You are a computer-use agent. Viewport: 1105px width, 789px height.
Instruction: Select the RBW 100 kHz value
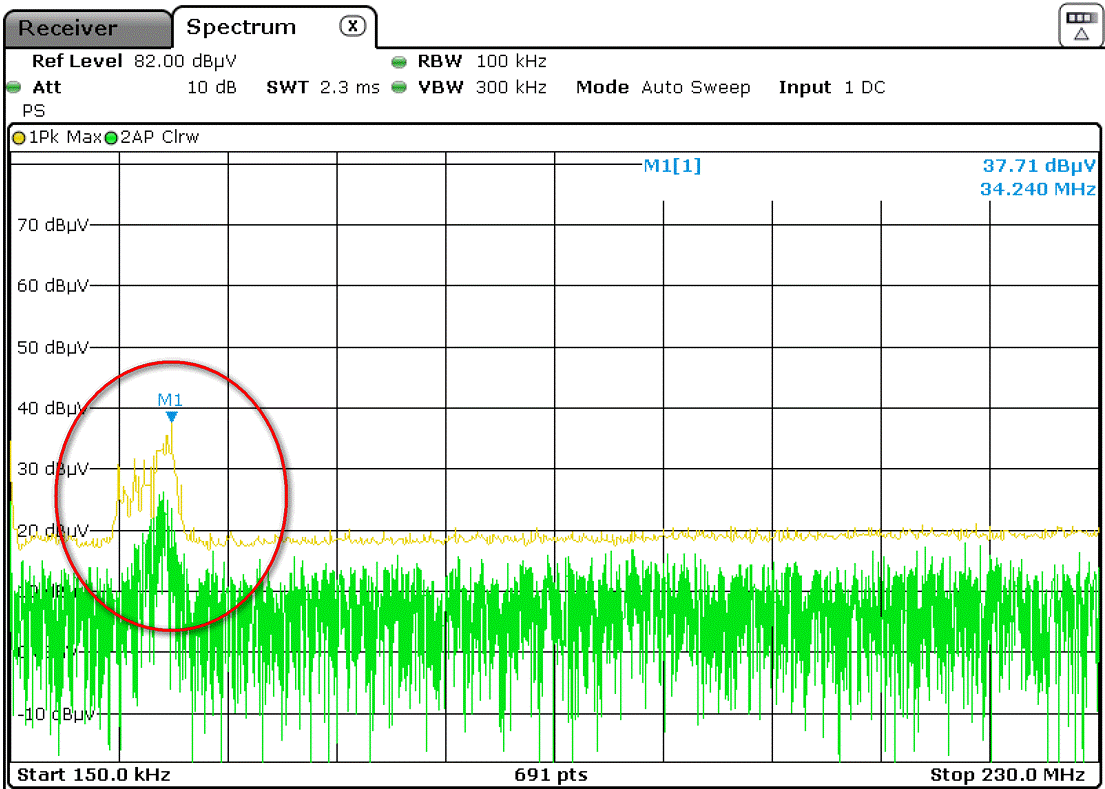click(512, 61)
